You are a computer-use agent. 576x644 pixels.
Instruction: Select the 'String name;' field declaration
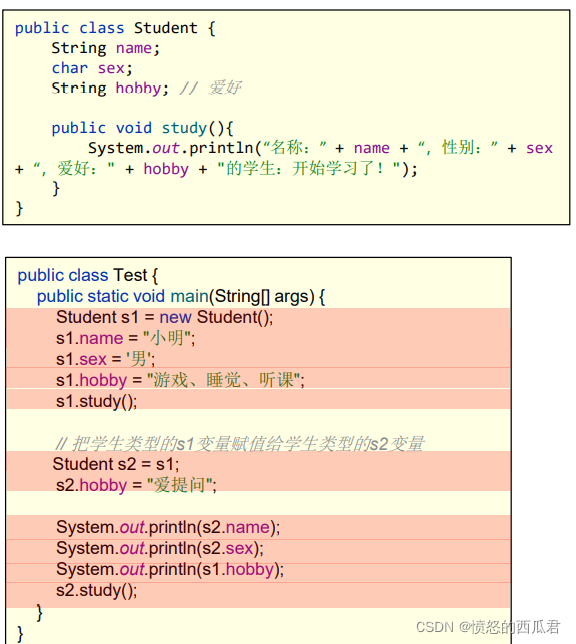point(106,48)
